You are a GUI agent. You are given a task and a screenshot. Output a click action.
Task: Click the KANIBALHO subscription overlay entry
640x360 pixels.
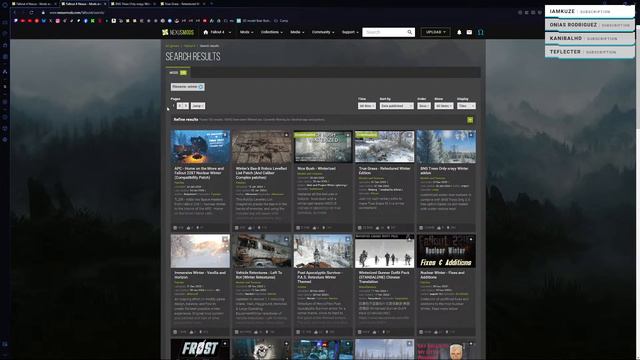590,38
